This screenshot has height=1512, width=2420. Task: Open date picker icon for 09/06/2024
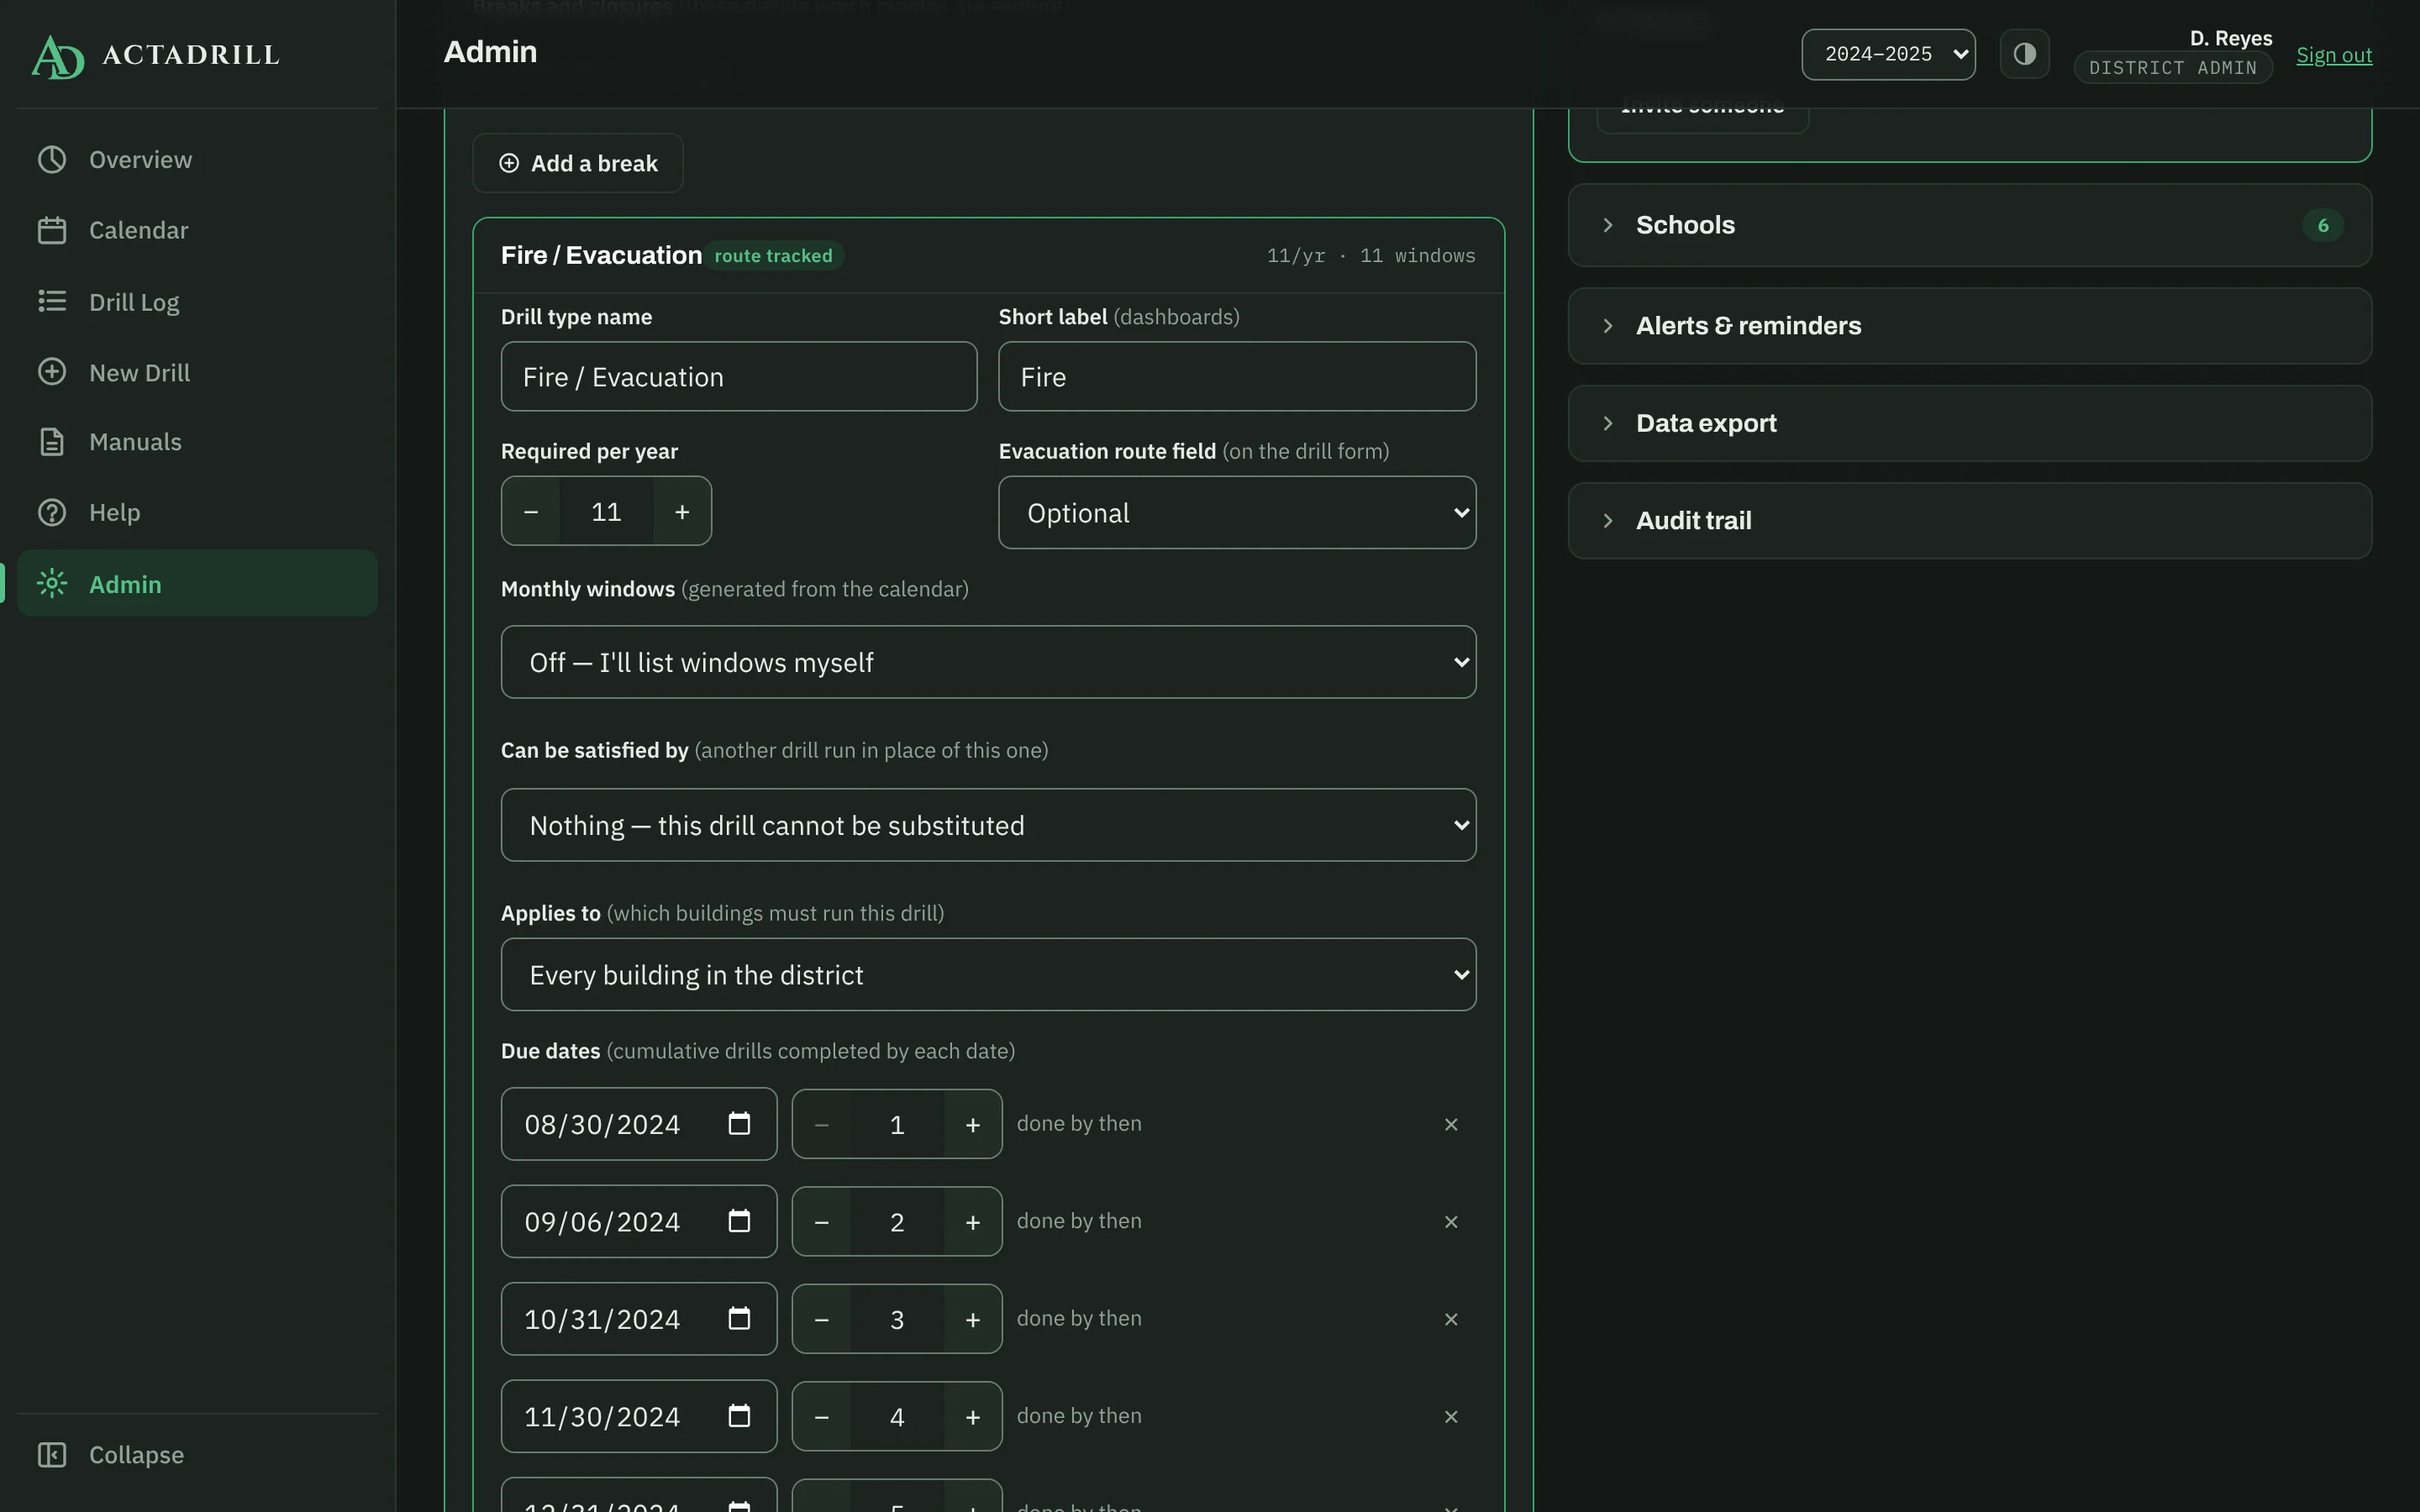(739, 1221)
